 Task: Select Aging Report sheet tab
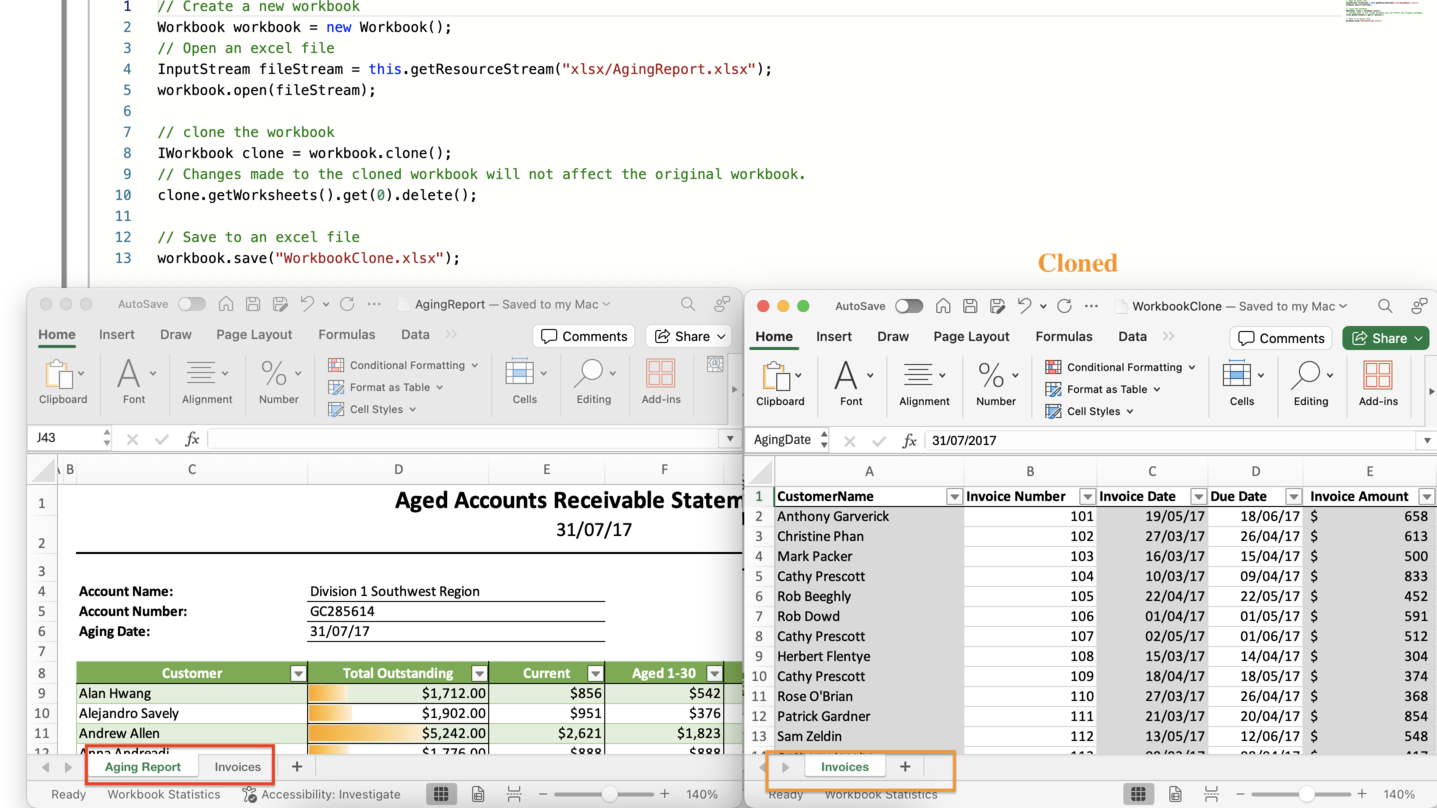(143, 767)
